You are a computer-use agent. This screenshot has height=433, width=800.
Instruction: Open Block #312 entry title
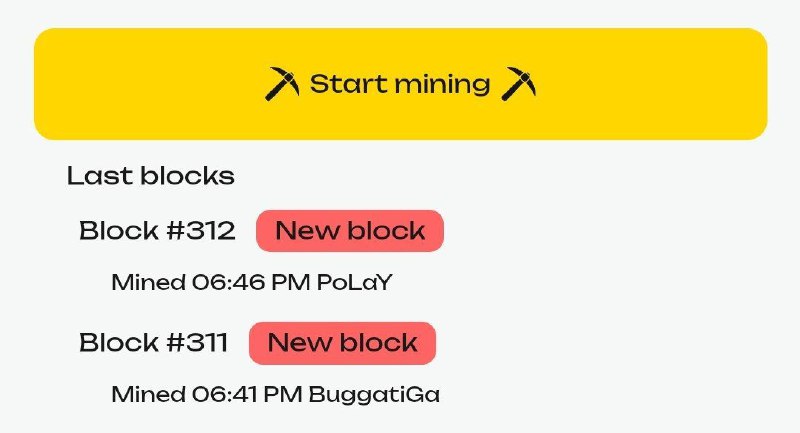tap(157, 231)
